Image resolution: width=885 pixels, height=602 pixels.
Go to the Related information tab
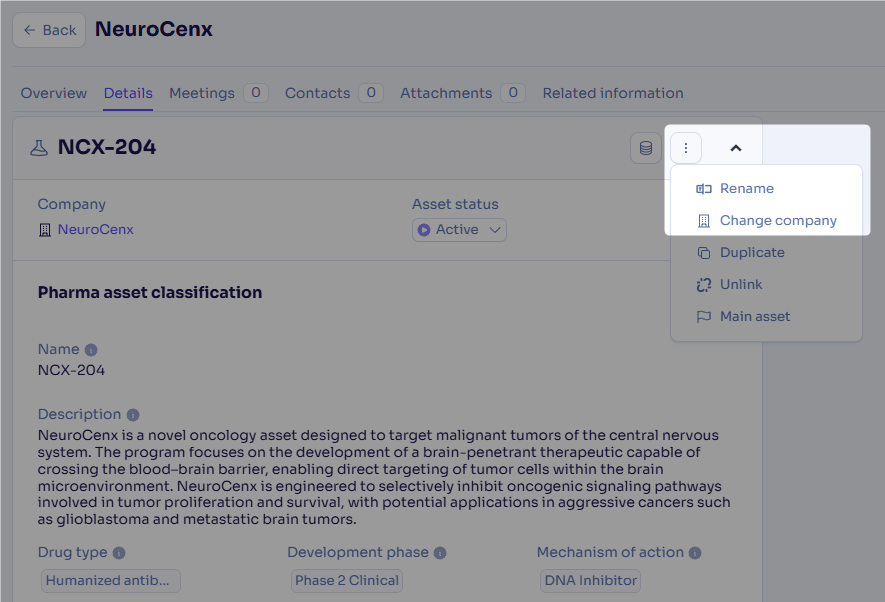tap(613, 93)
